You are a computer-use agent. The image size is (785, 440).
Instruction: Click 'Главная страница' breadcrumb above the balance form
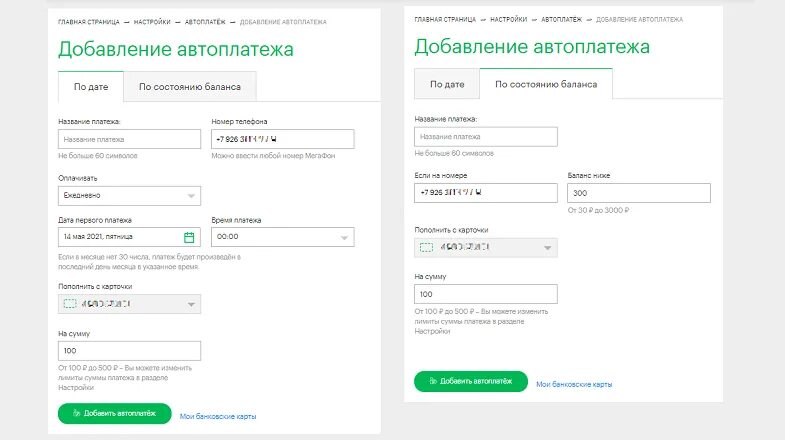point(445,20)
